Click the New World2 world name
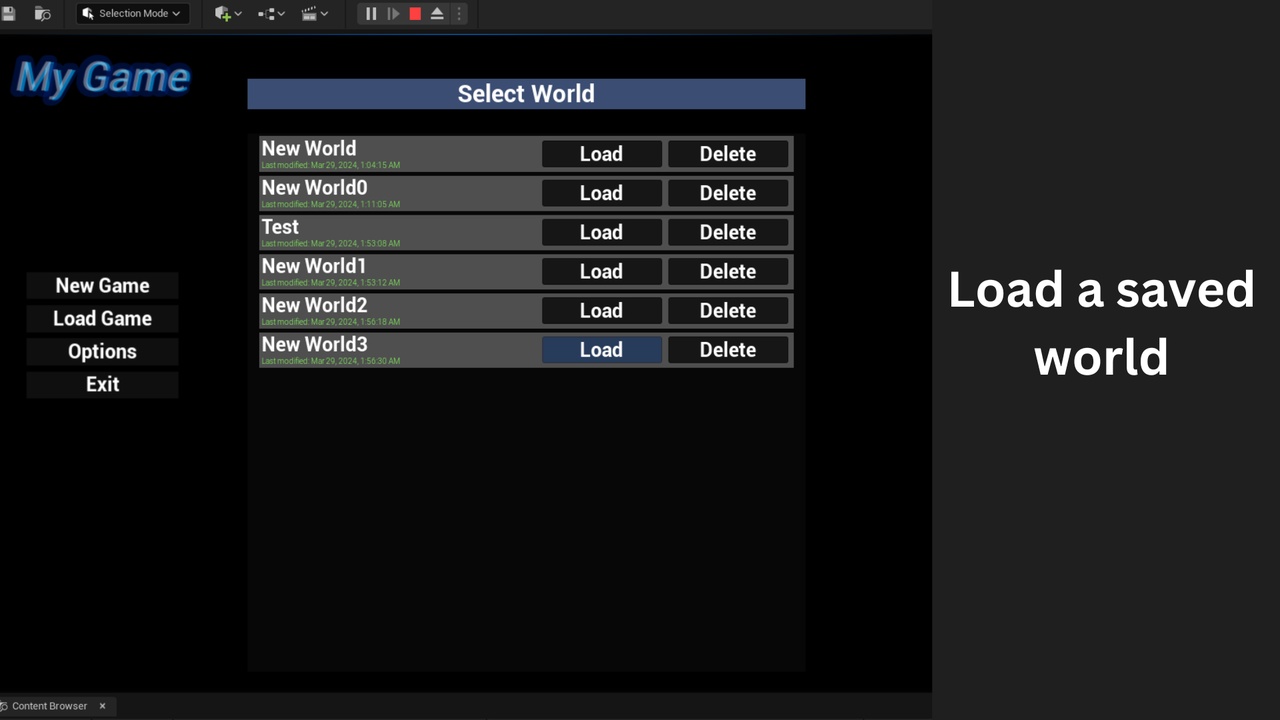 [314, 305]
